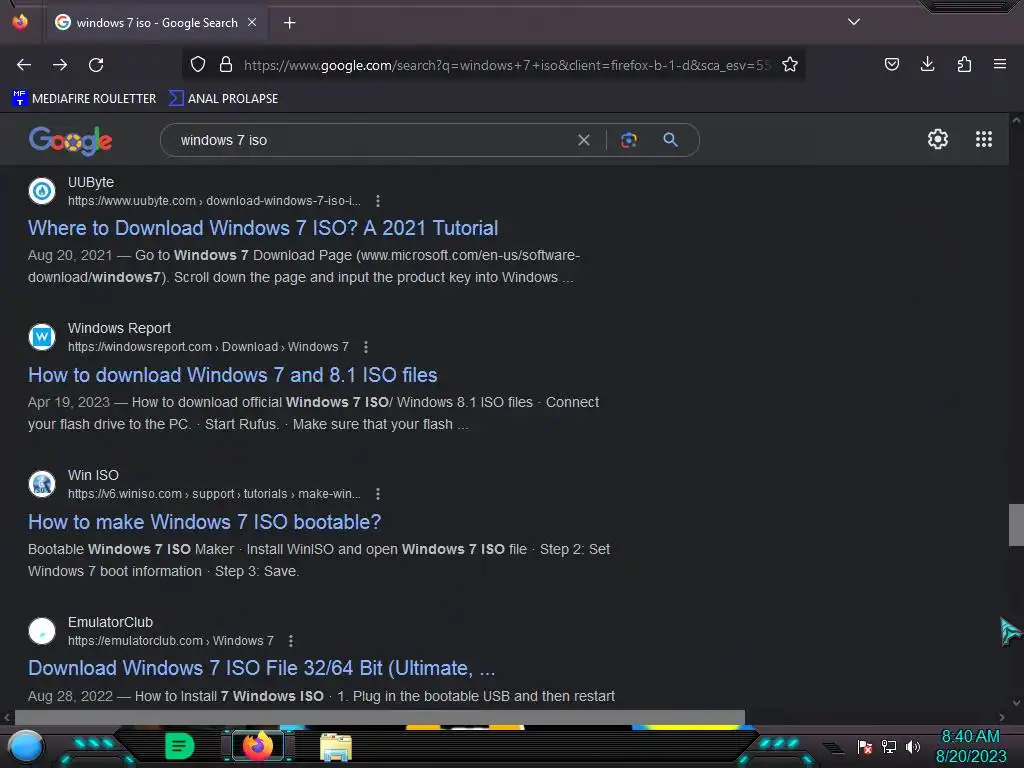Open tracking protection shield icon

198,64
